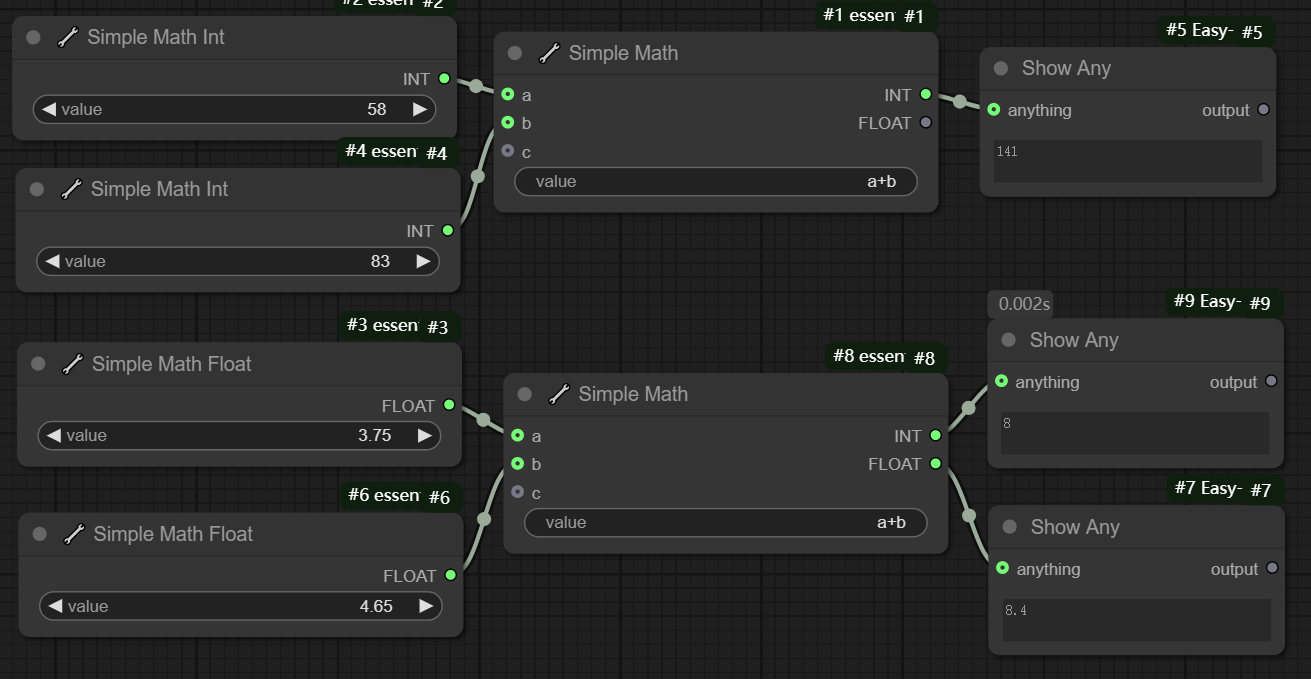Click the Show Any title of node #5
Image resolution: width=1311 pixels, height=679 pixels.
[x=1066, y=69]
